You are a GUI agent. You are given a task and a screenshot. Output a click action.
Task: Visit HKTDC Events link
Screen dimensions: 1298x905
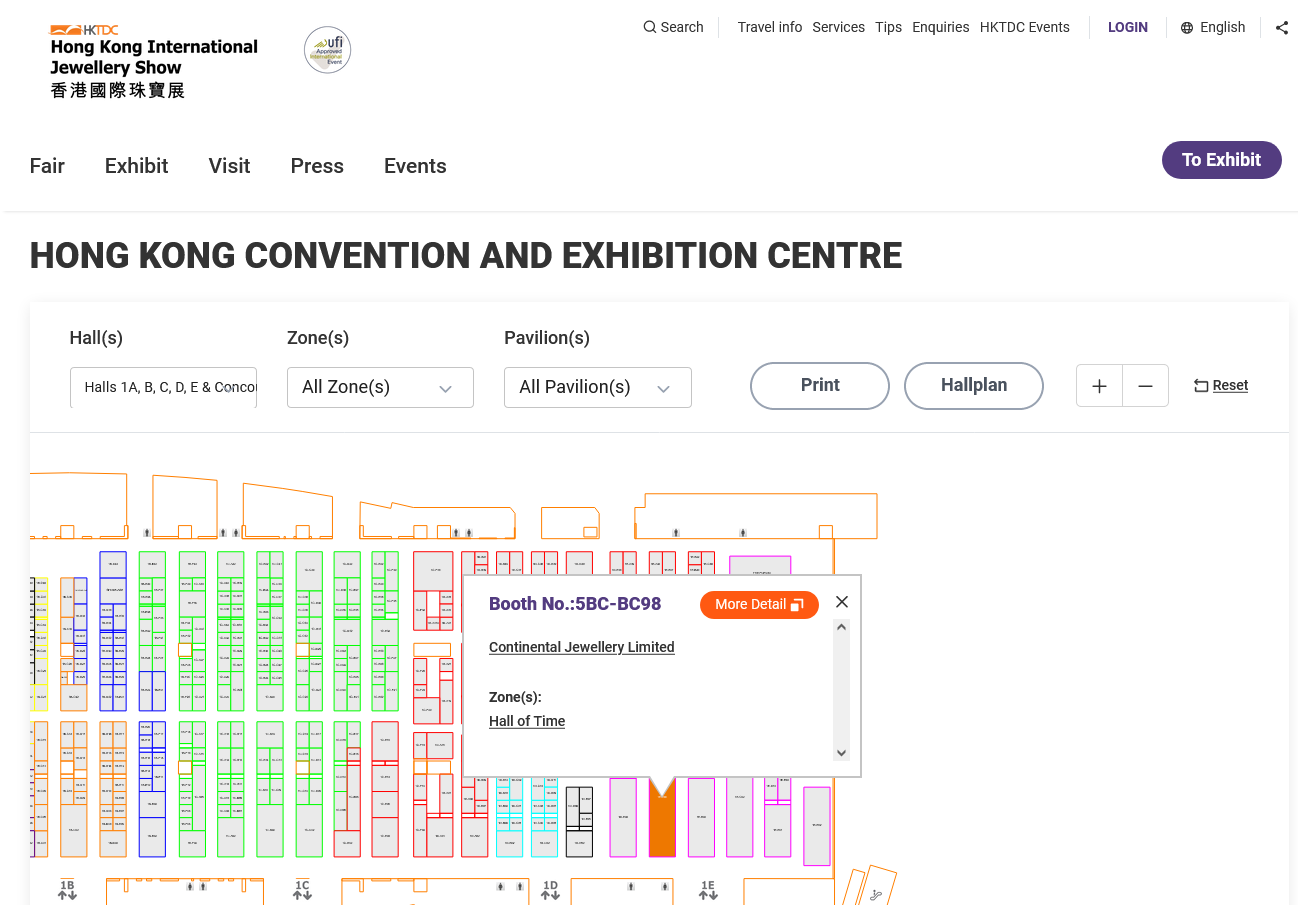pyautogui.click(x=1024, y=27)
